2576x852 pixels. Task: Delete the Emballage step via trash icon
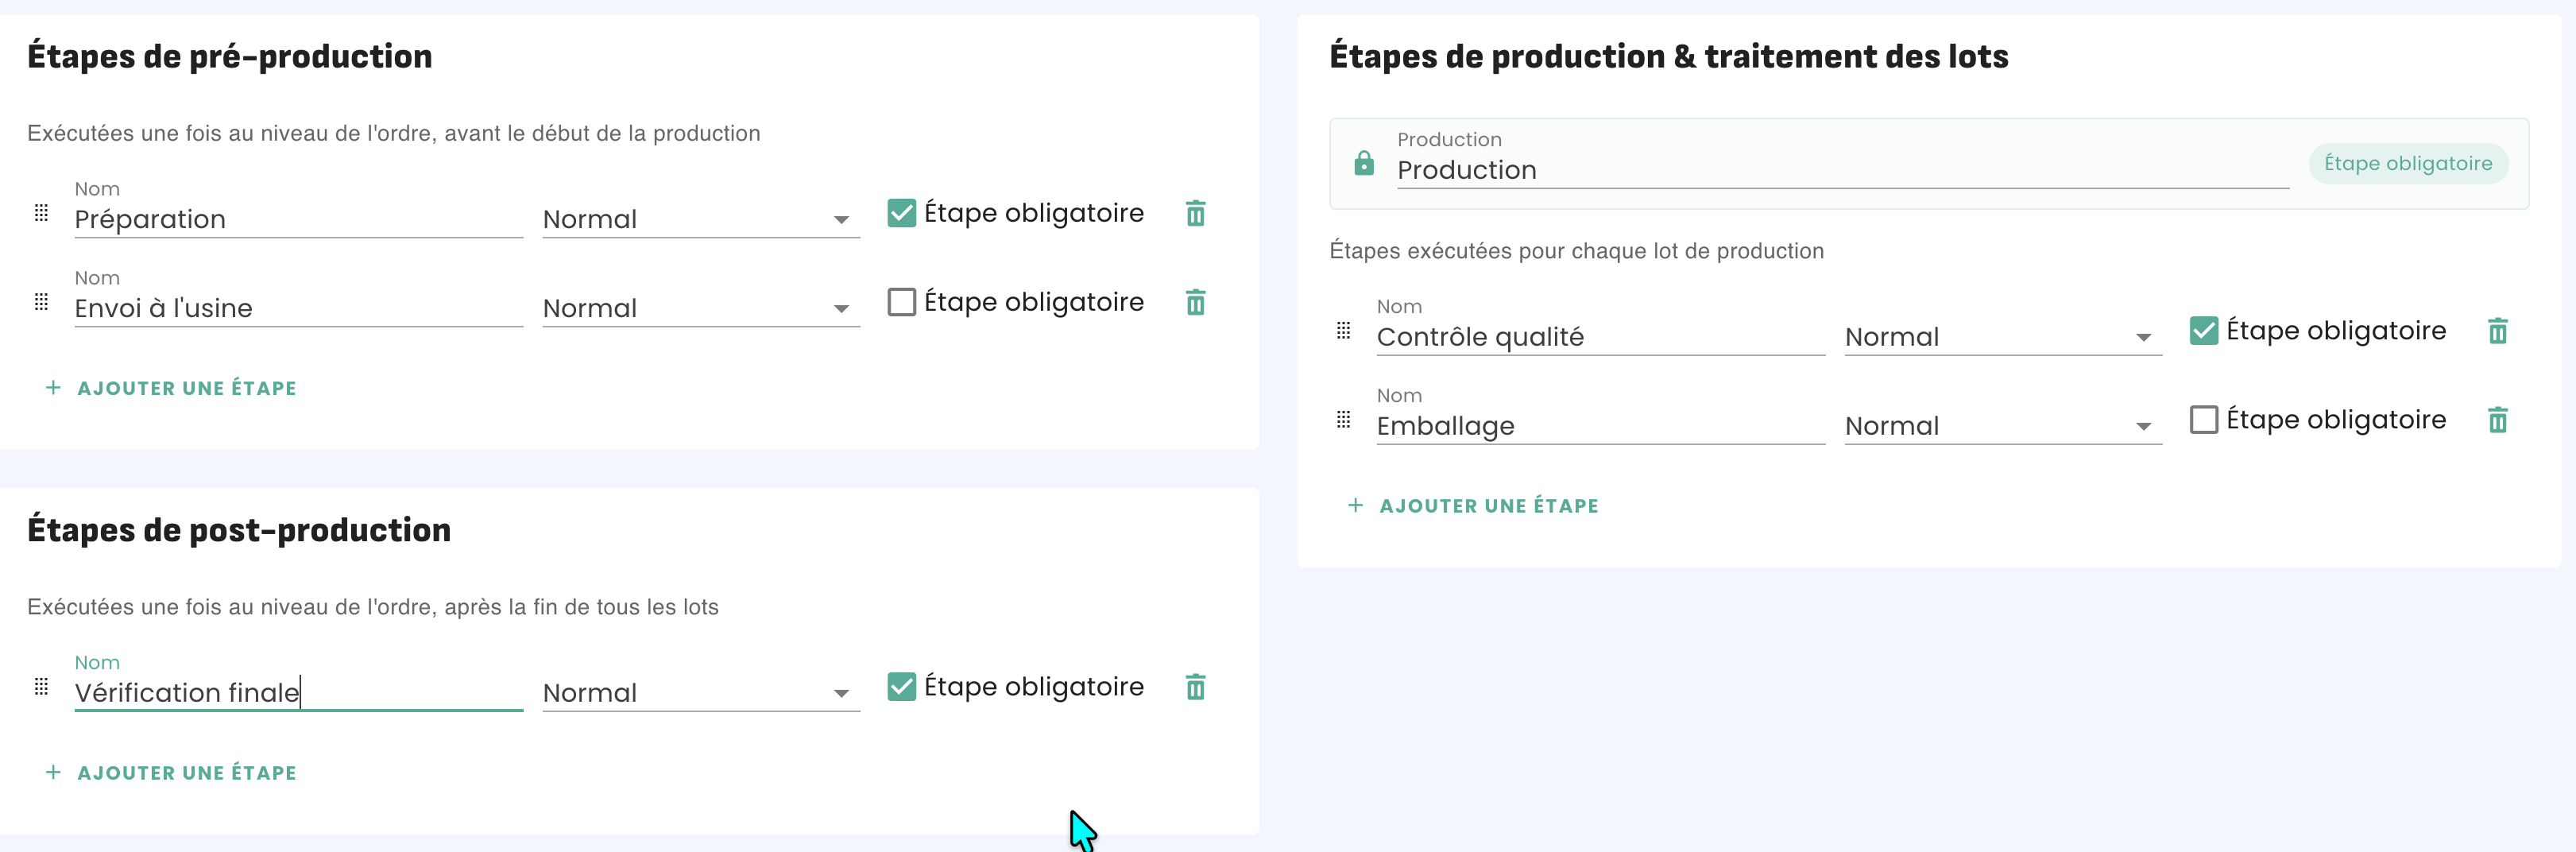2497,421
